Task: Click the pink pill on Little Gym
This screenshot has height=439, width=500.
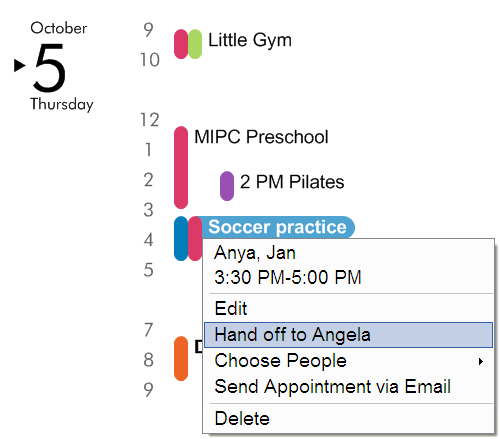Action: click(x=181, y=44)
